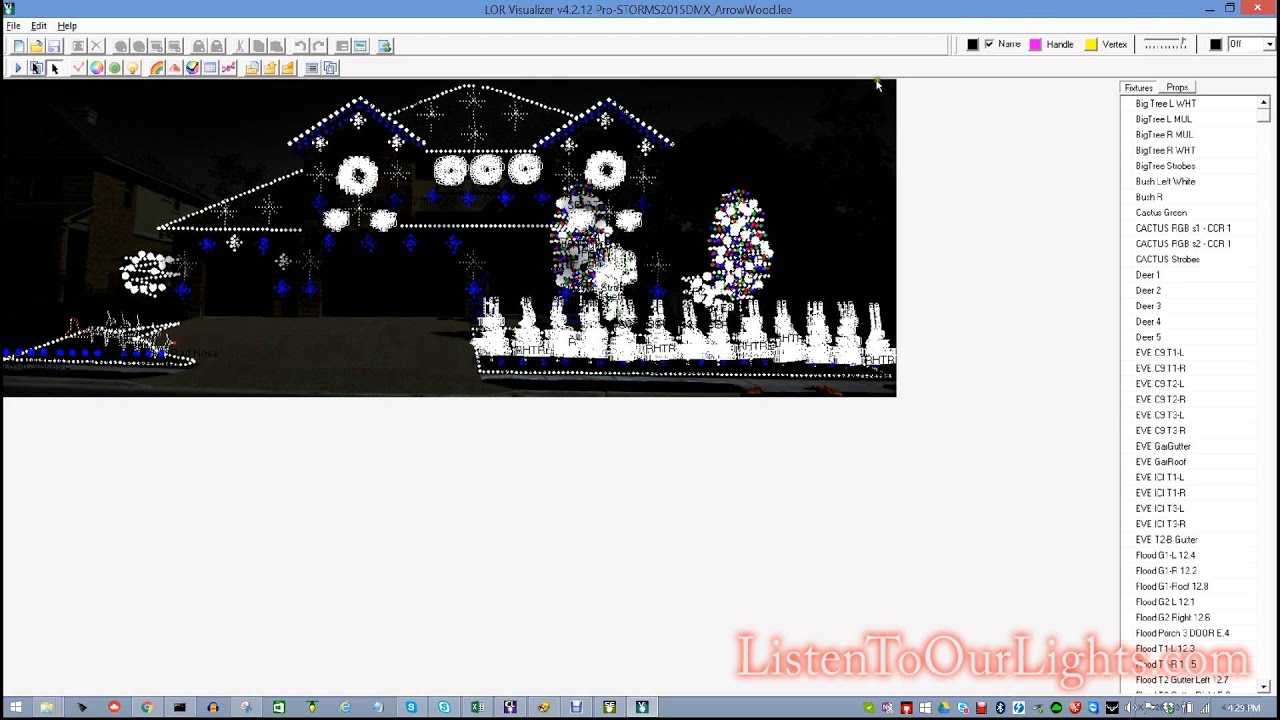Viewport: 1280px width, 720px height.
Task: Open the Help menu
Action: (x=67, y=26)
